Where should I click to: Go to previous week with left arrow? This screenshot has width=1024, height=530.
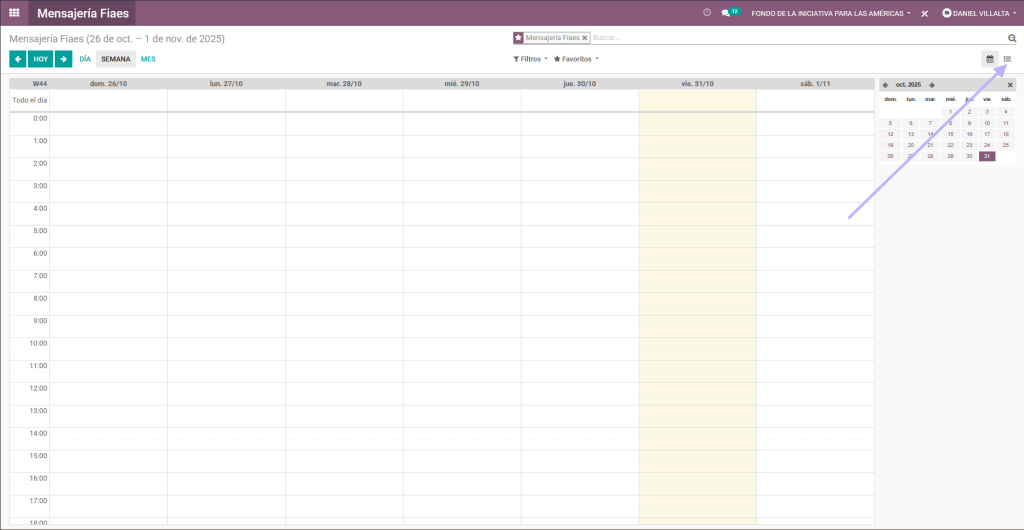(18, 59)
